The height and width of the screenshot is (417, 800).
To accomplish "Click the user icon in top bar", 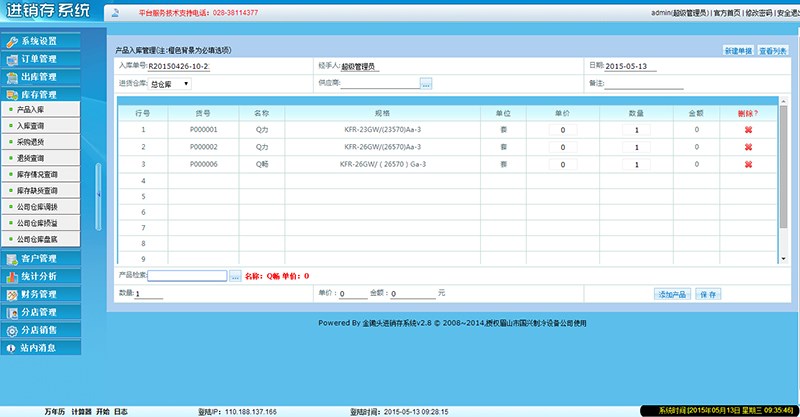I will tap(115, 13).
